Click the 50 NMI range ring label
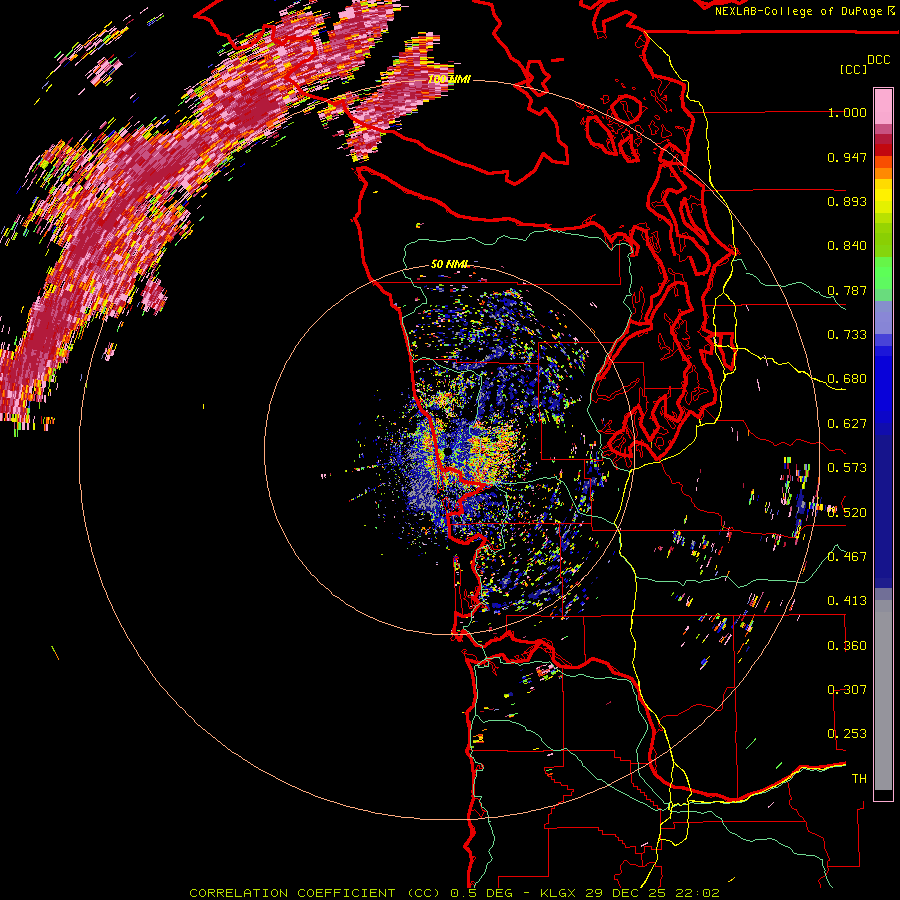The width and height of the screenshot is (900, 900). (449, 264)
